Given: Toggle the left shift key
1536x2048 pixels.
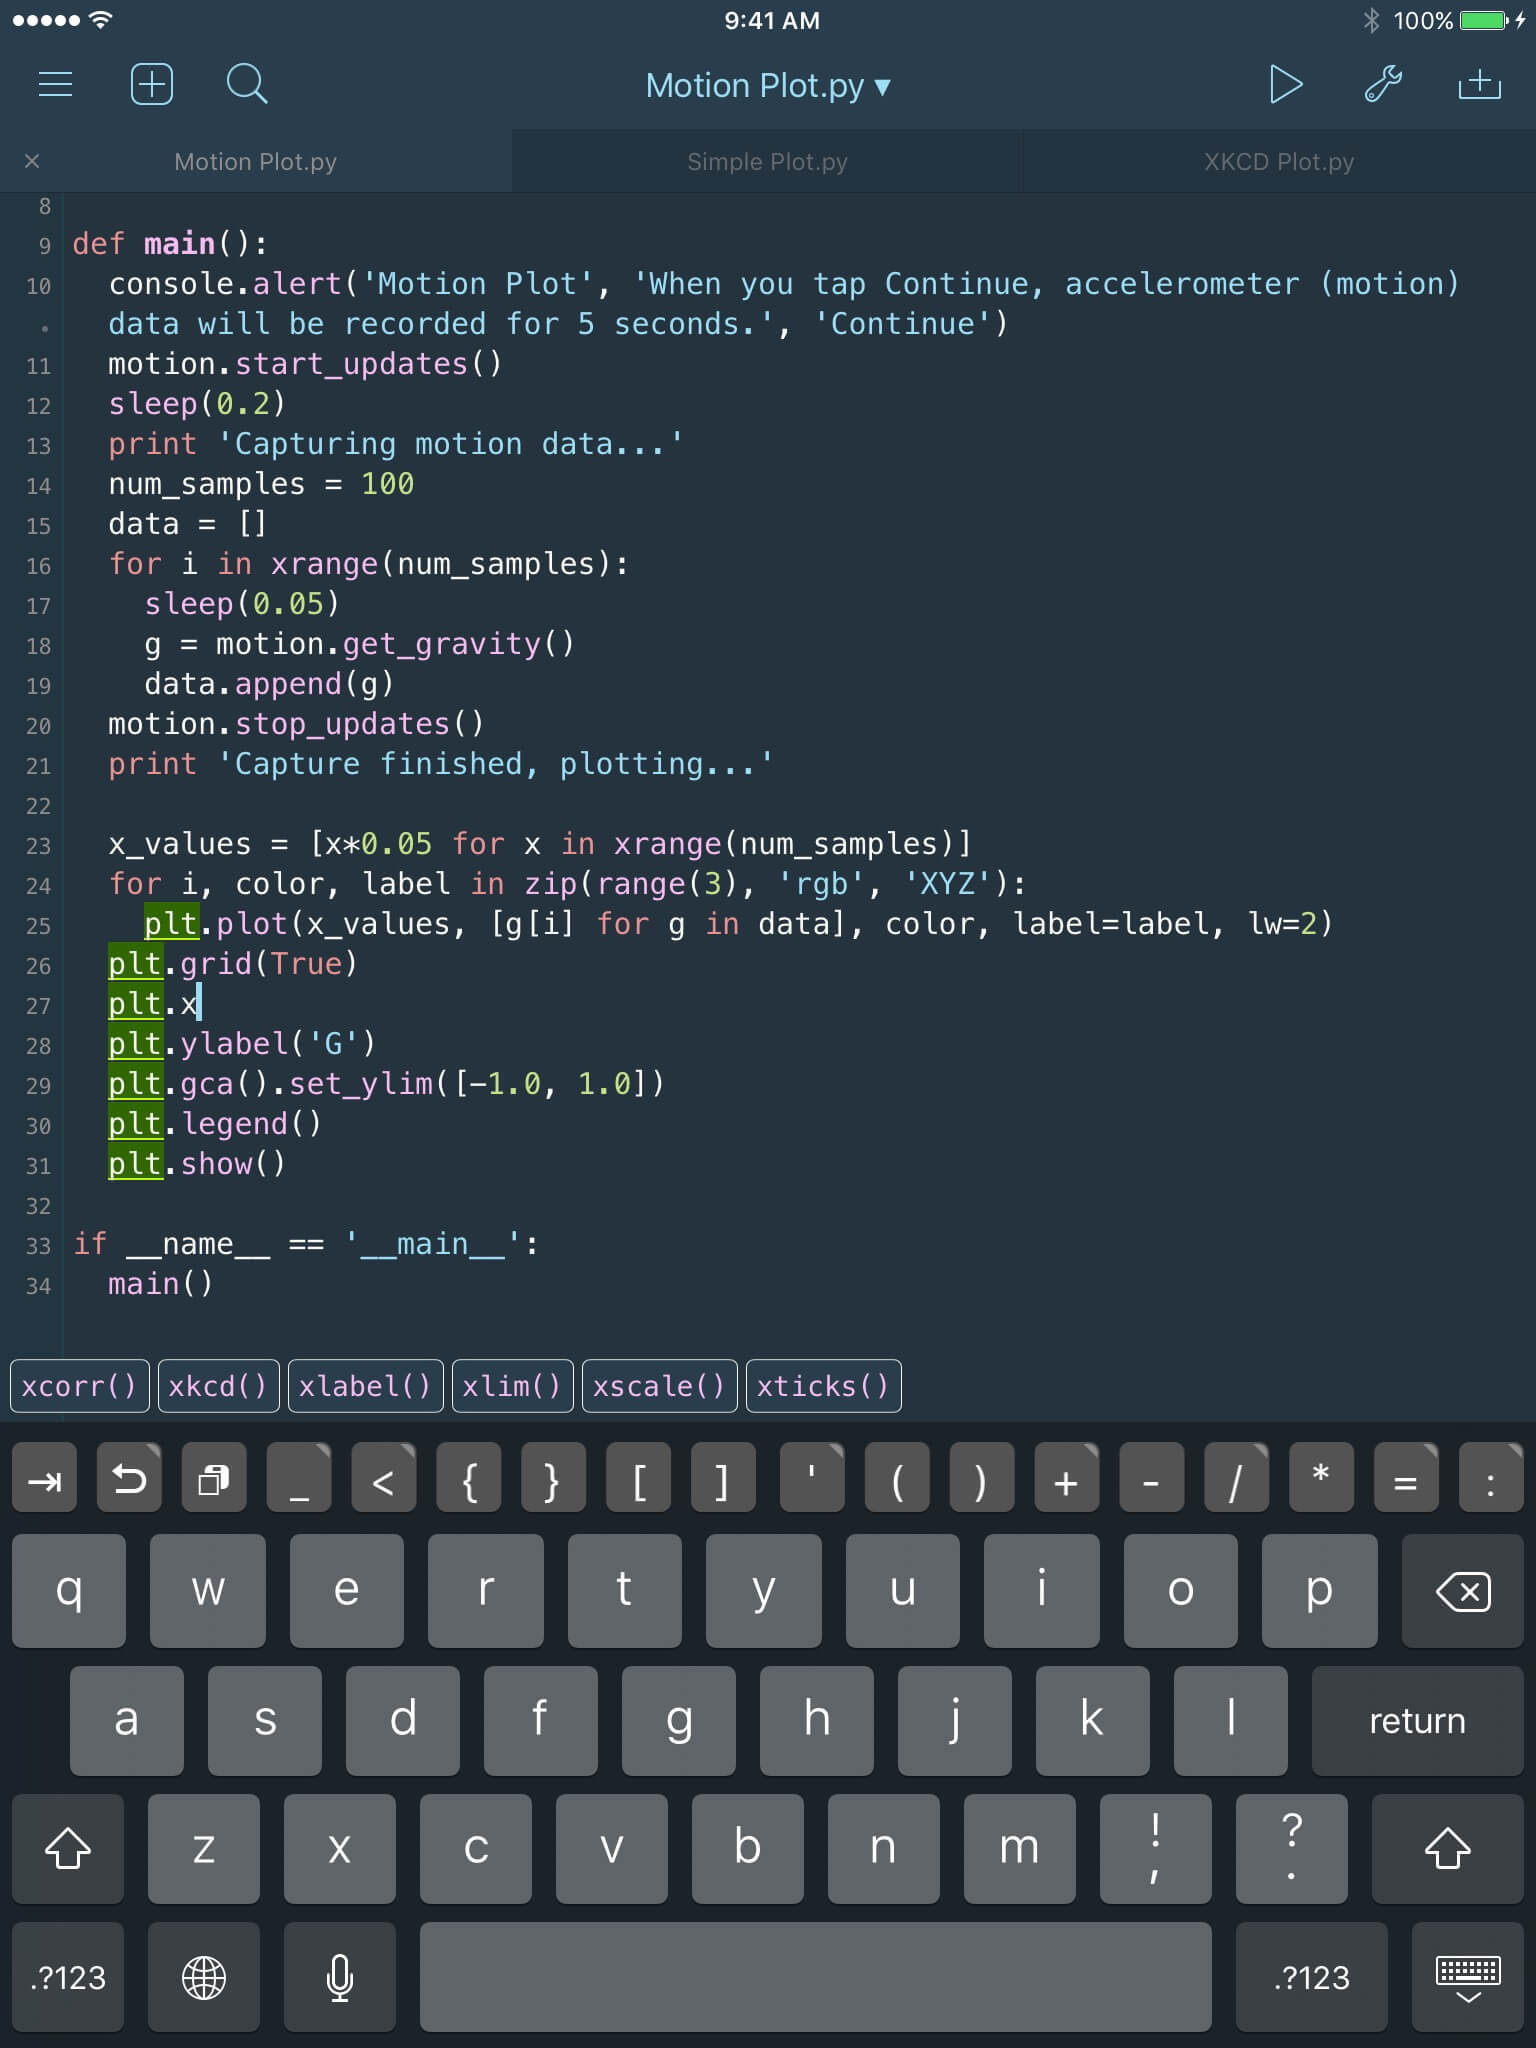Looking at the screenshot, I should point(68,1848).
